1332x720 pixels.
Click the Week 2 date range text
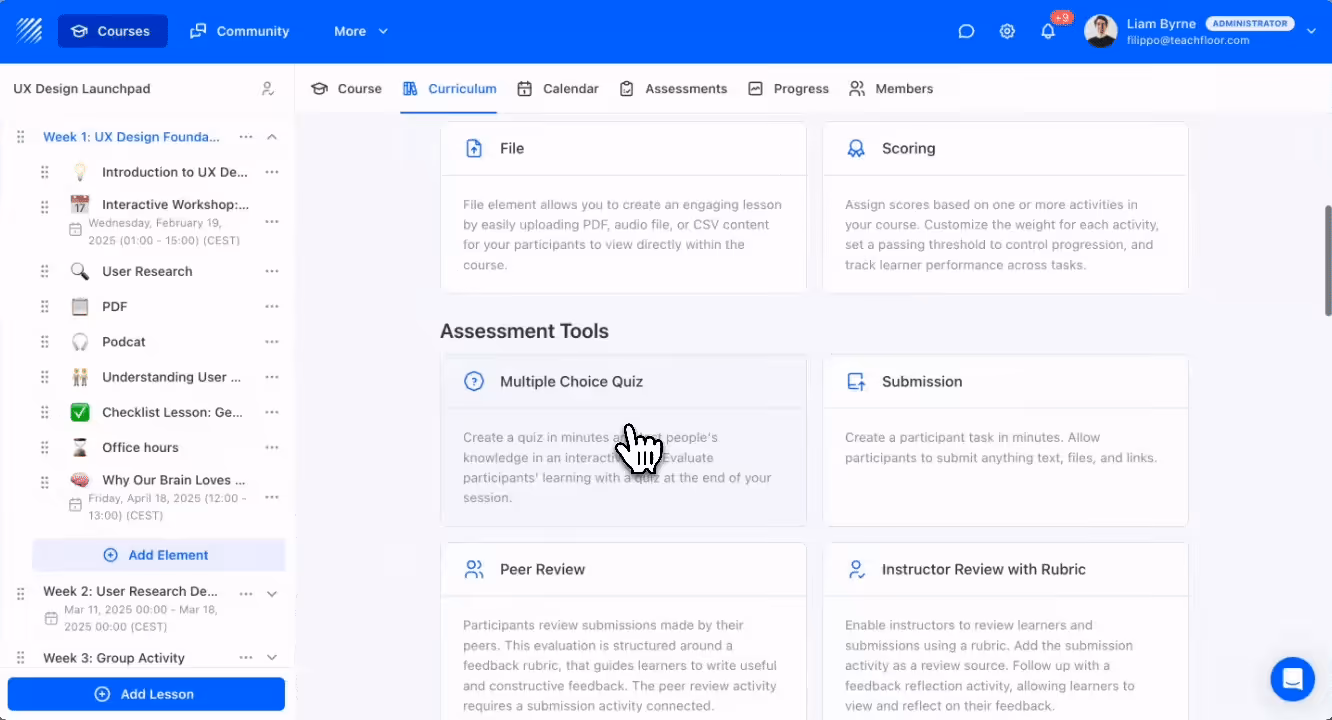point(141,618)
